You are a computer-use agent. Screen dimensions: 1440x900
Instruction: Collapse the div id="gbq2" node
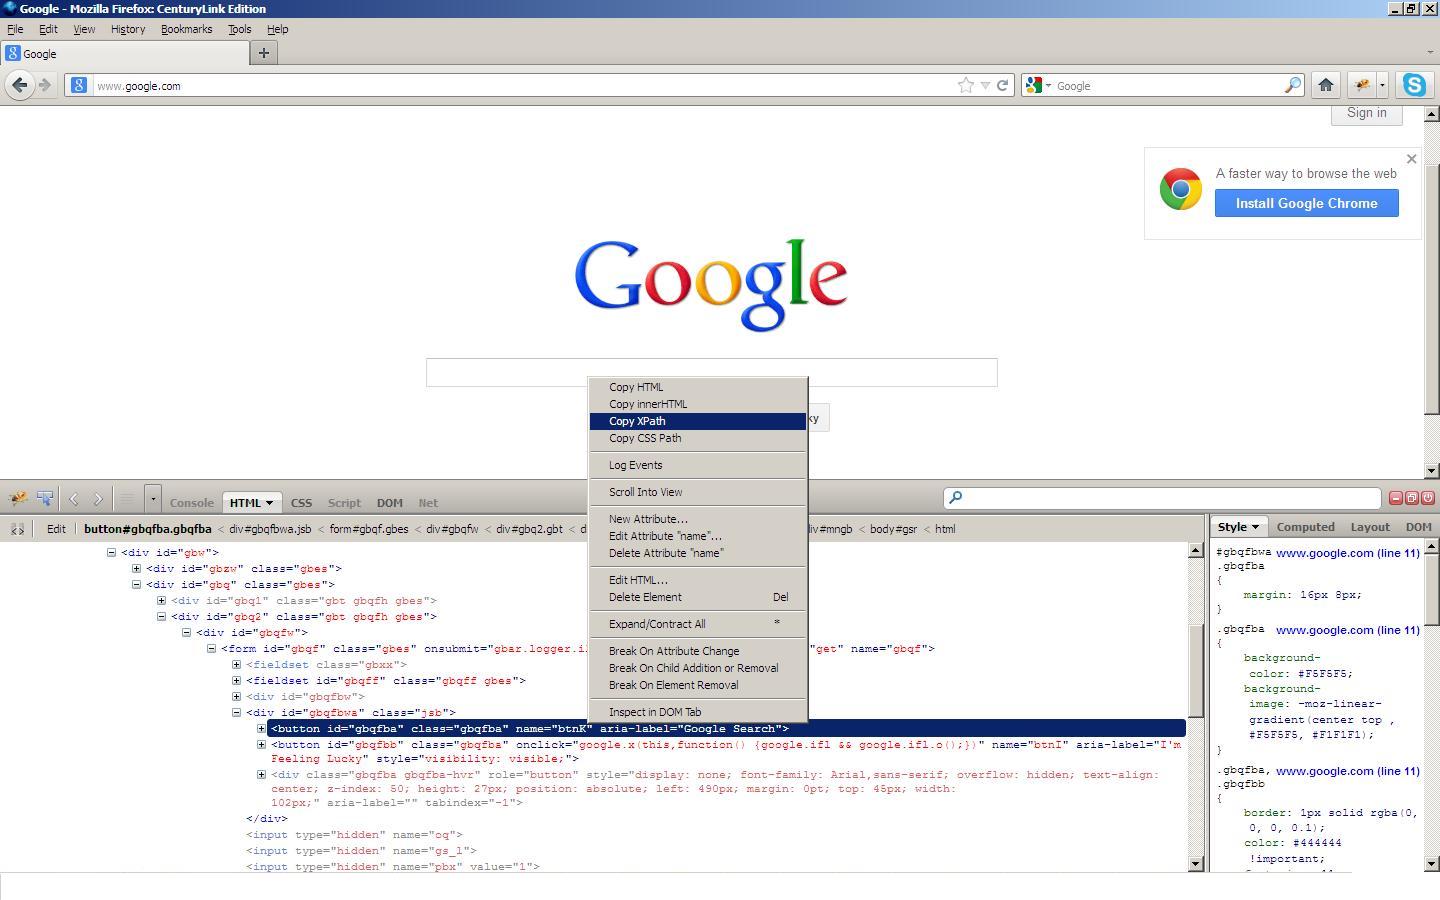click(x=162, y=616)
